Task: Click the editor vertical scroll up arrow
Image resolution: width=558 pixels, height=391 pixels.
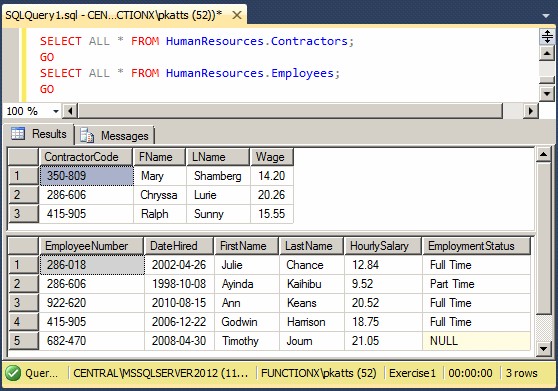Action: click(547, 53)
